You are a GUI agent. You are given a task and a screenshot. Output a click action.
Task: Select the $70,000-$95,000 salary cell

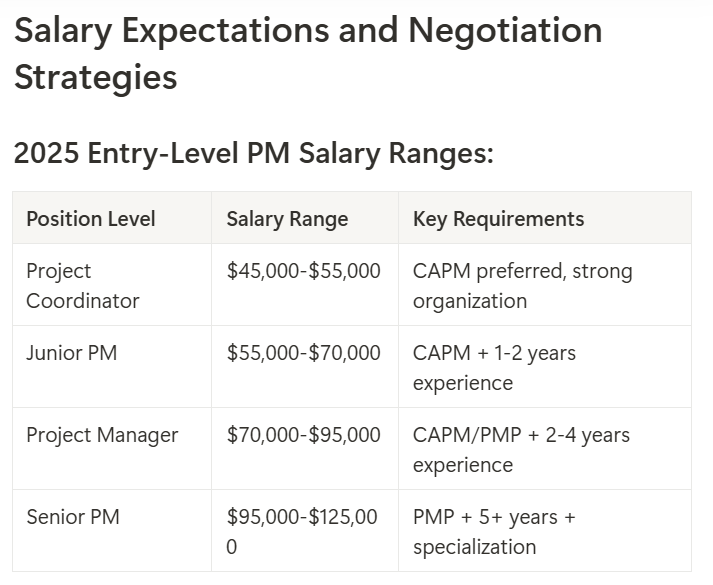304,435
